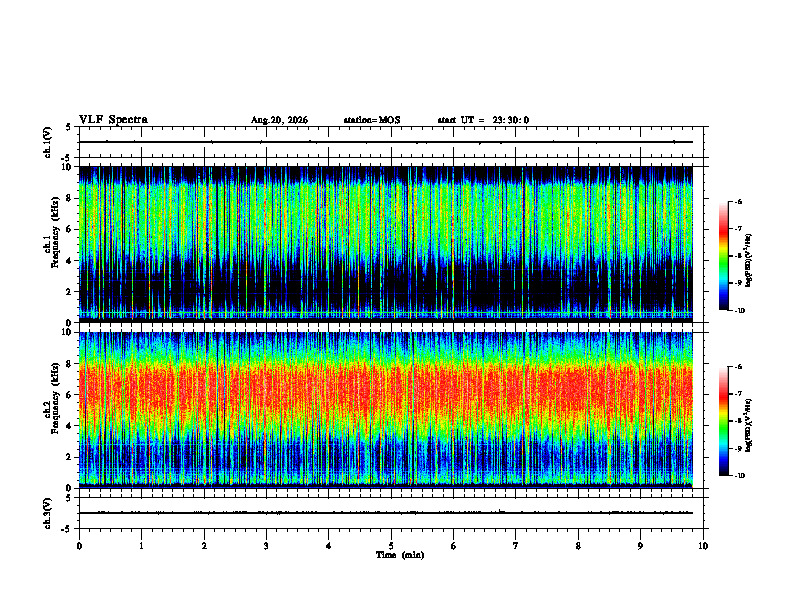The image size is (792, 612).
Task: Click the ch.3 waveform trace line
Action: tap(386, 513)
